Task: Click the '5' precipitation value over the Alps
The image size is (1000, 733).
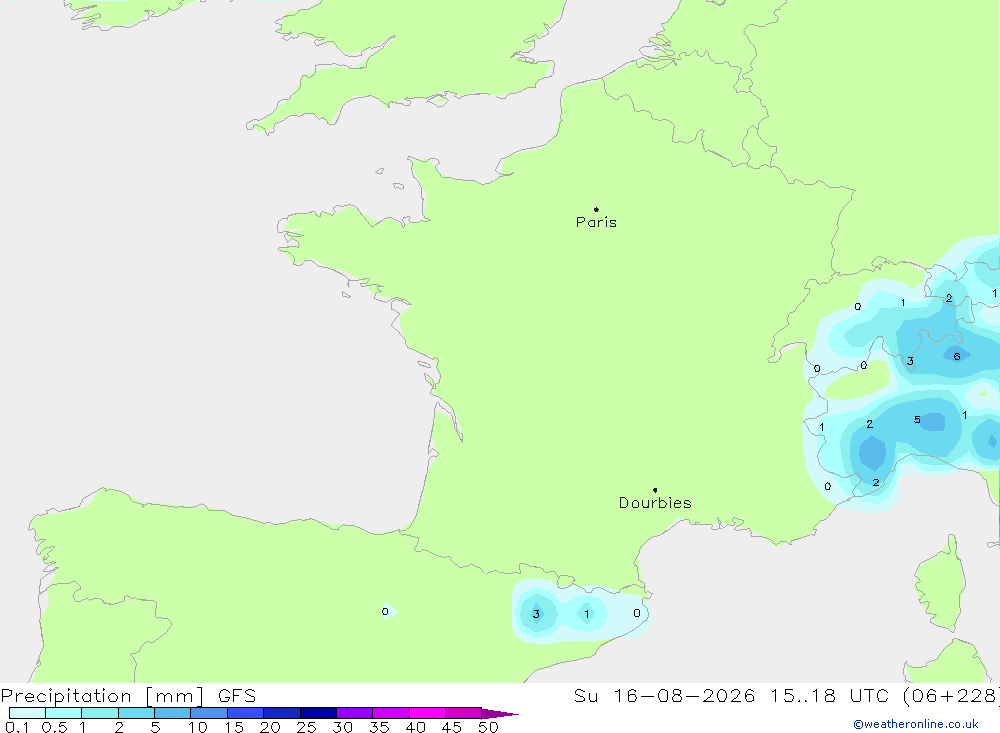Action: pos(917,420)
